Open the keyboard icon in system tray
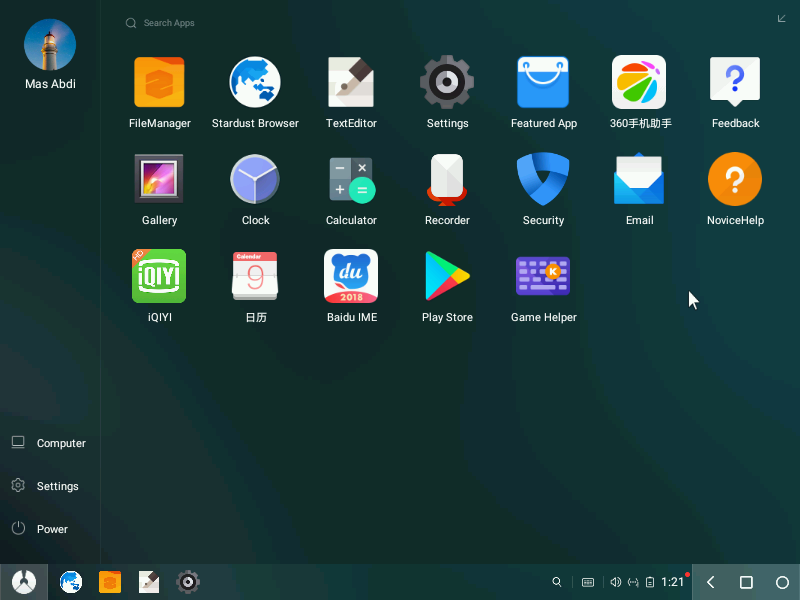 588,582
